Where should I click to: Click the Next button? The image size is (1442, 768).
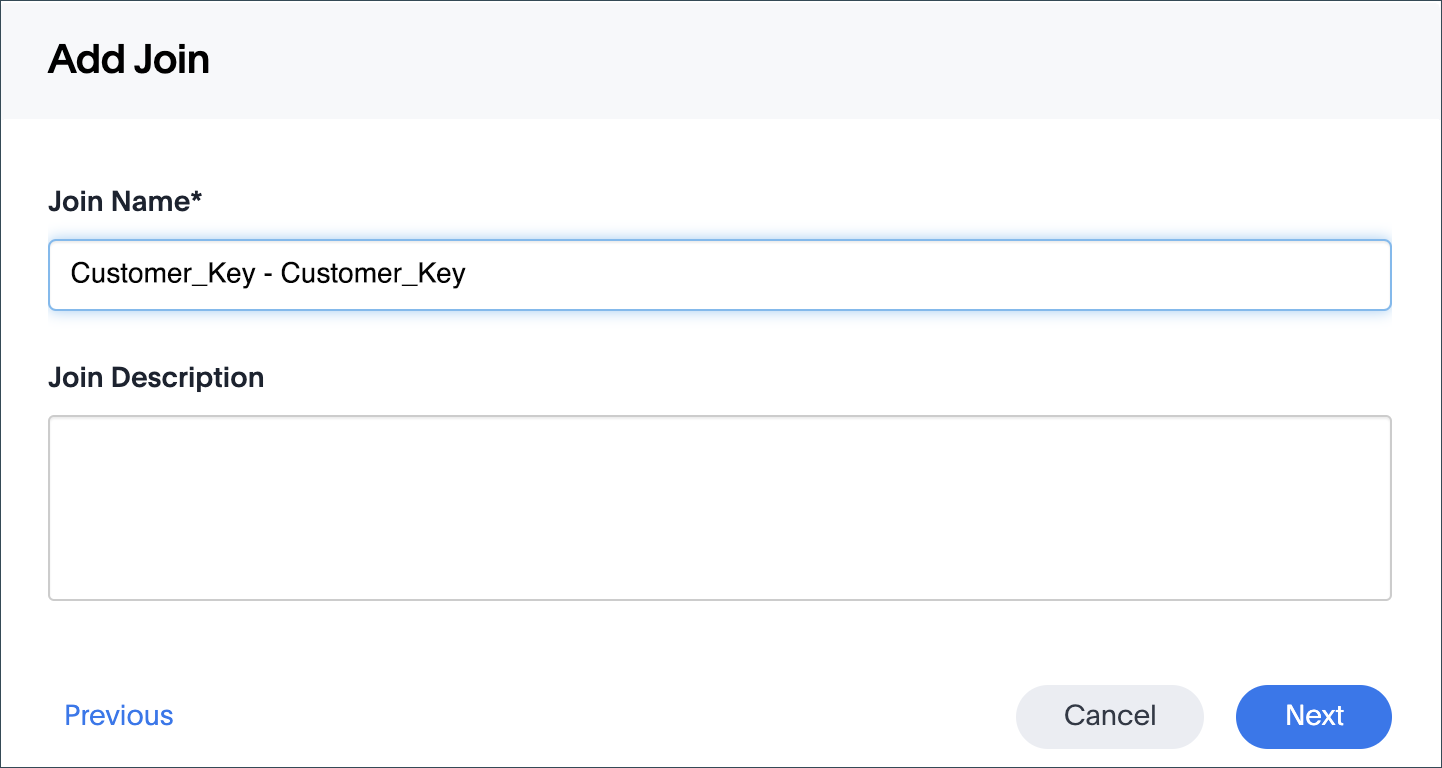coord(1313,716)
